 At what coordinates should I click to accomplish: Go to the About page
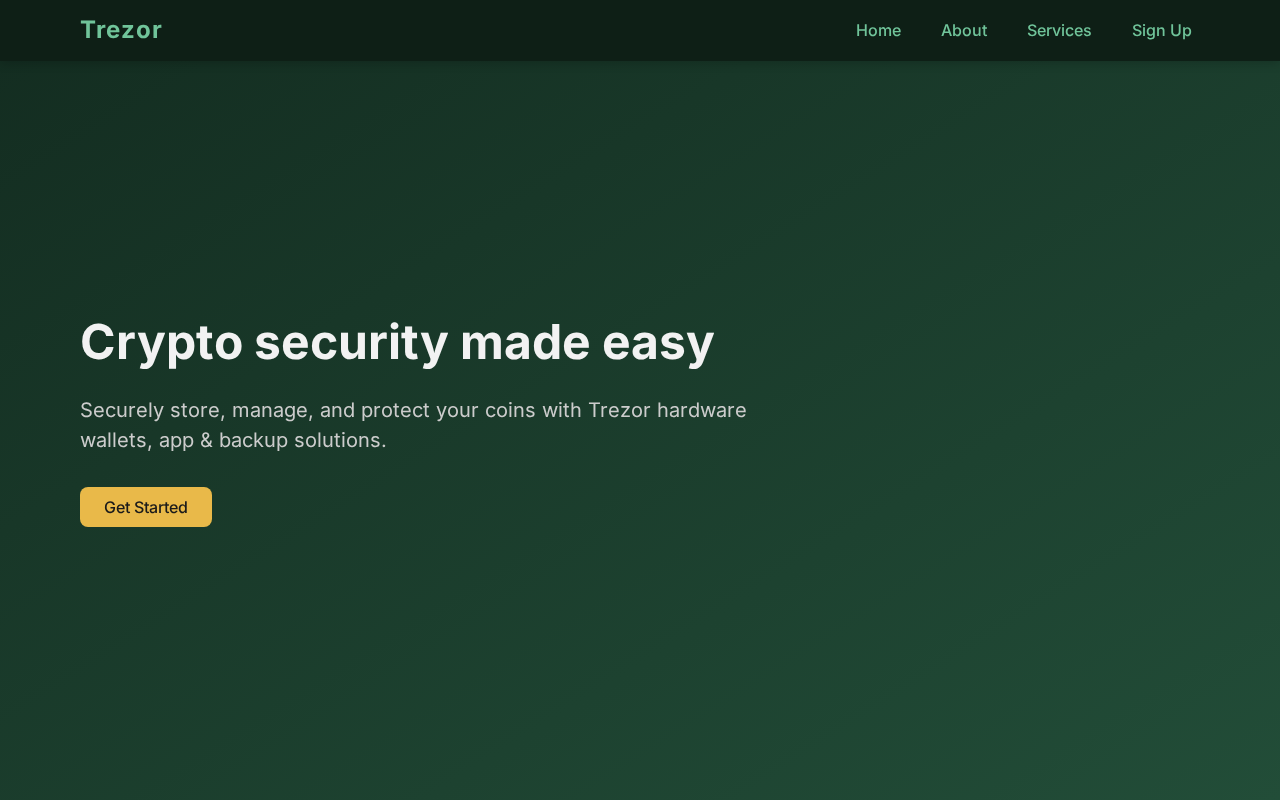pyautogui.click(x=964, y=30)
